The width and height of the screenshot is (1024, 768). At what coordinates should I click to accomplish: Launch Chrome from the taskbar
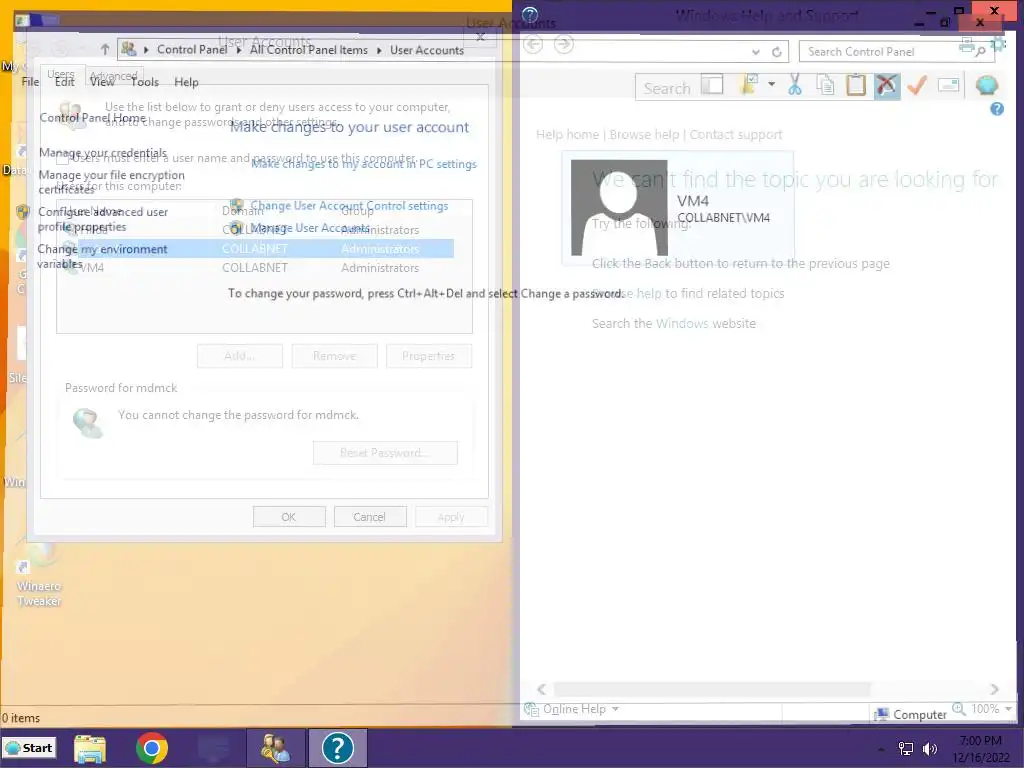(152, 748)
